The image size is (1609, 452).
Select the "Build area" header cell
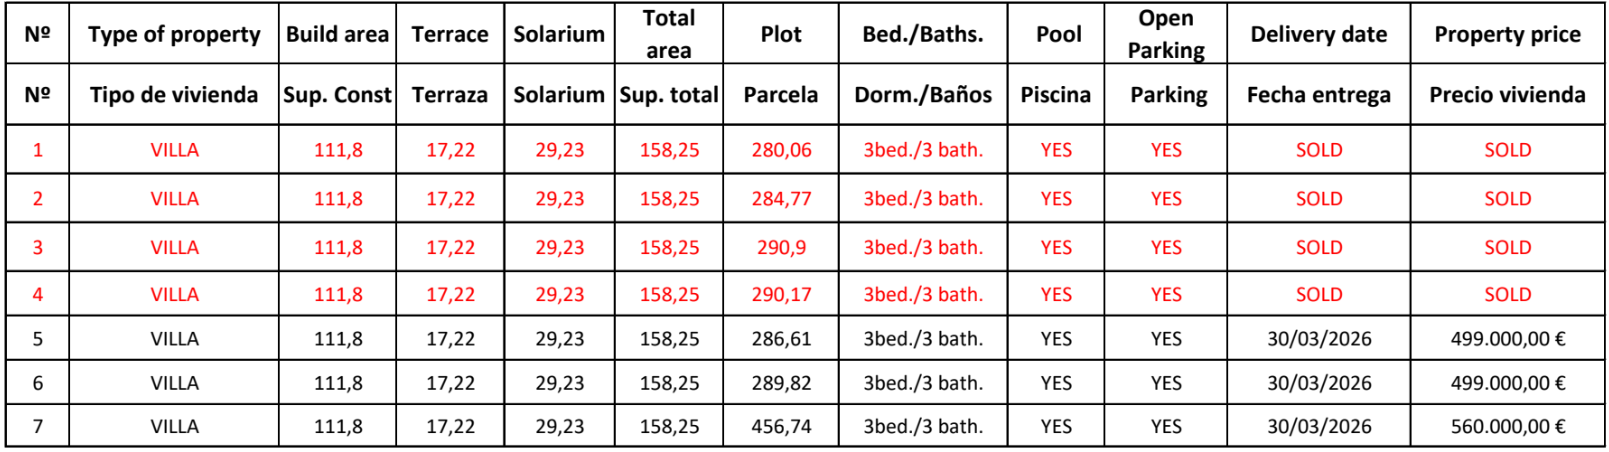[337, 34]
